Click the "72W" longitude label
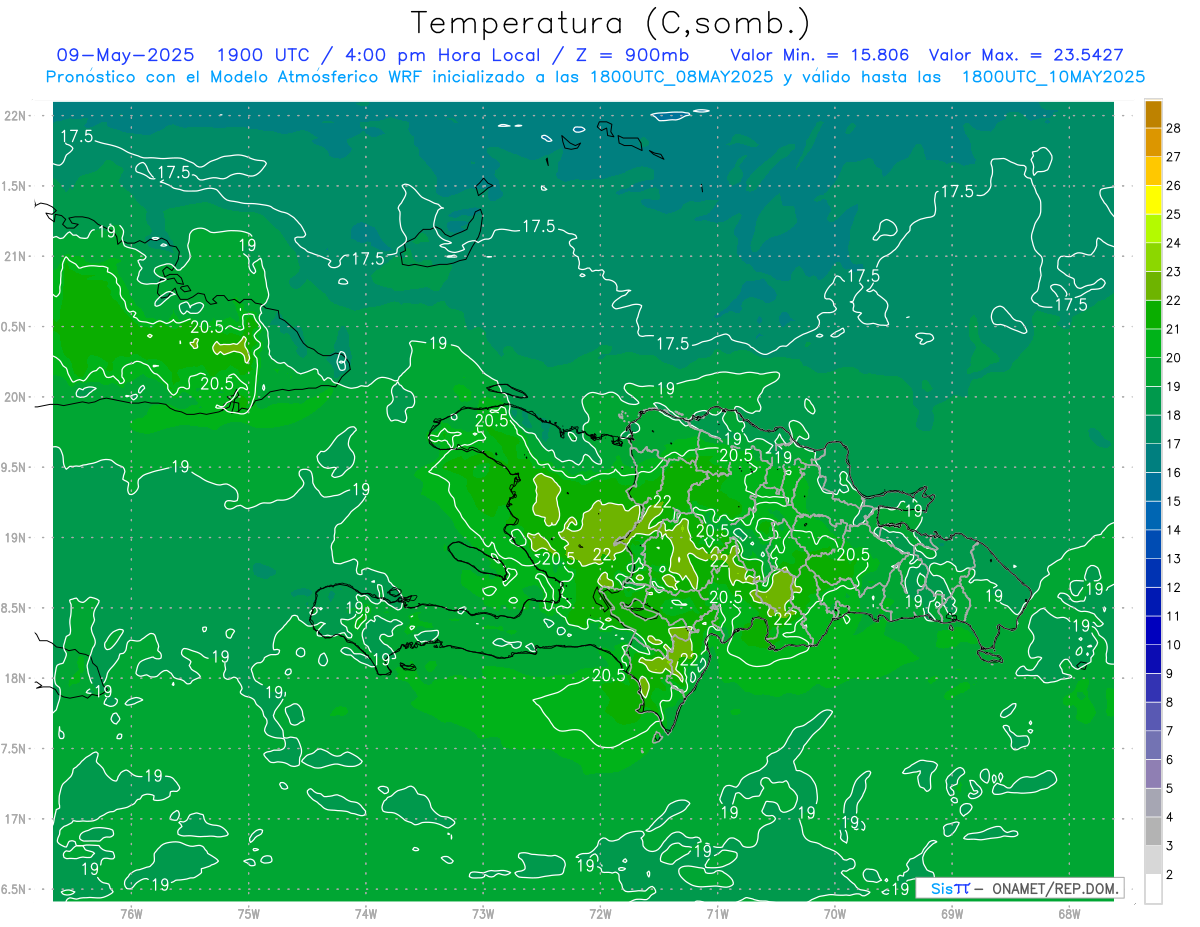 600,914
